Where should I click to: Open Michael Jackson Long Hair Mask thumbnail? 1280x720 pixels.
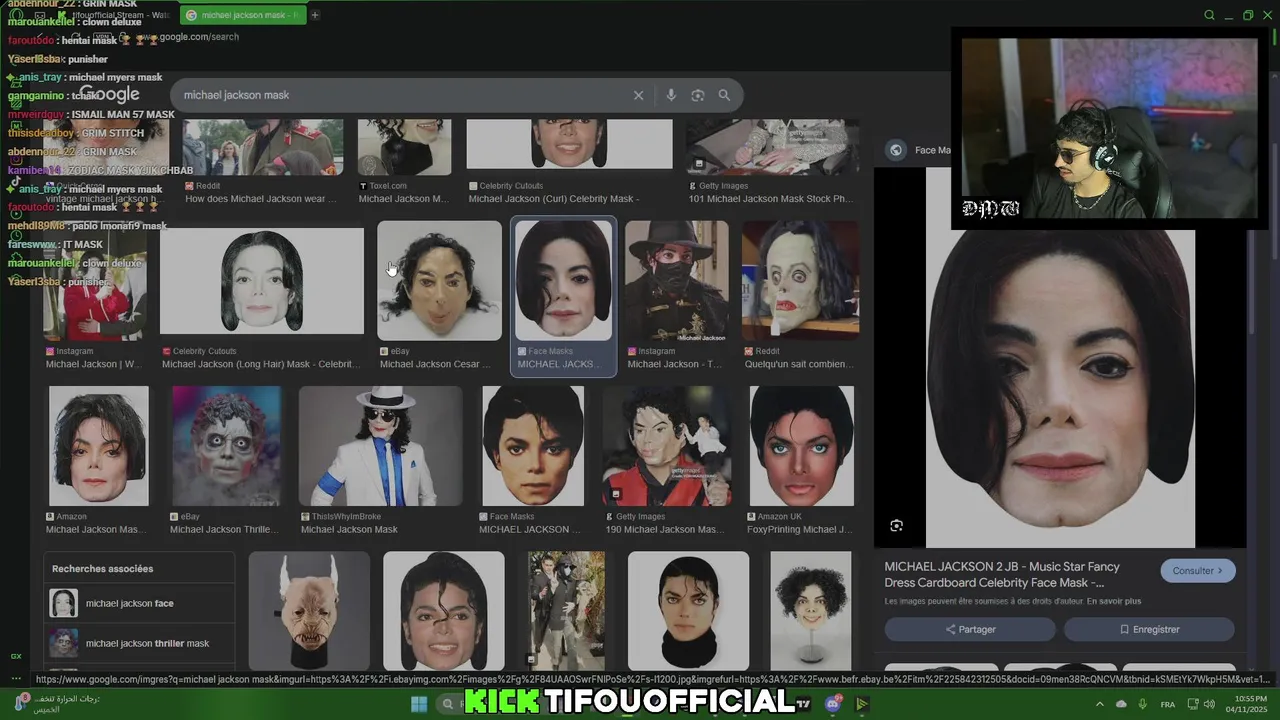click(262, 281)
